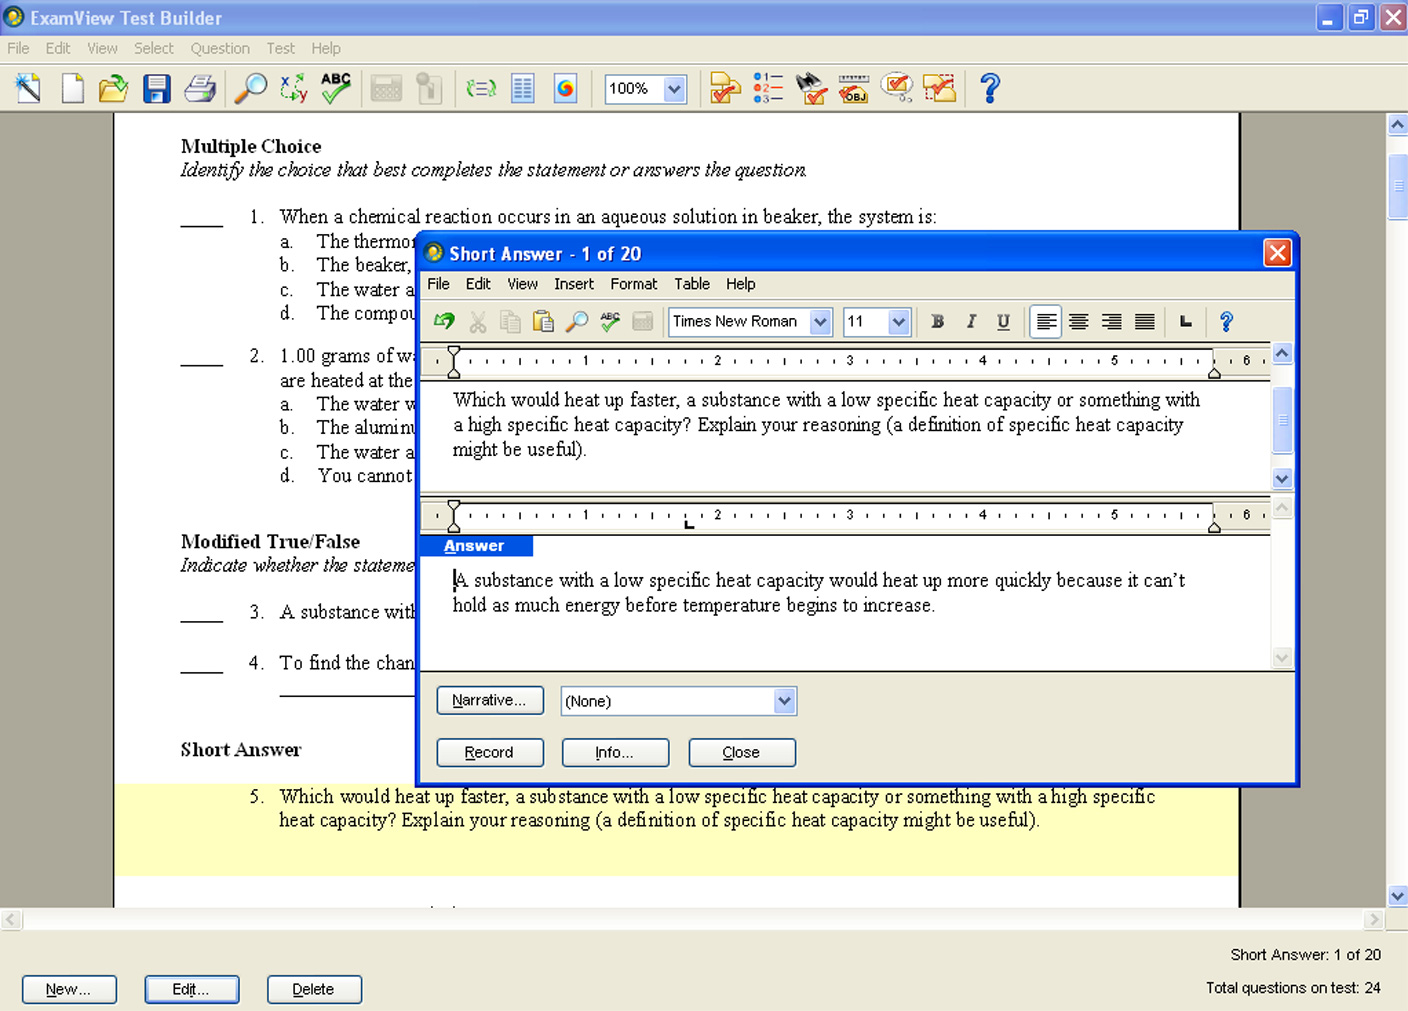
Task: Open the File menu in ExamView
Action: (18, 48)
